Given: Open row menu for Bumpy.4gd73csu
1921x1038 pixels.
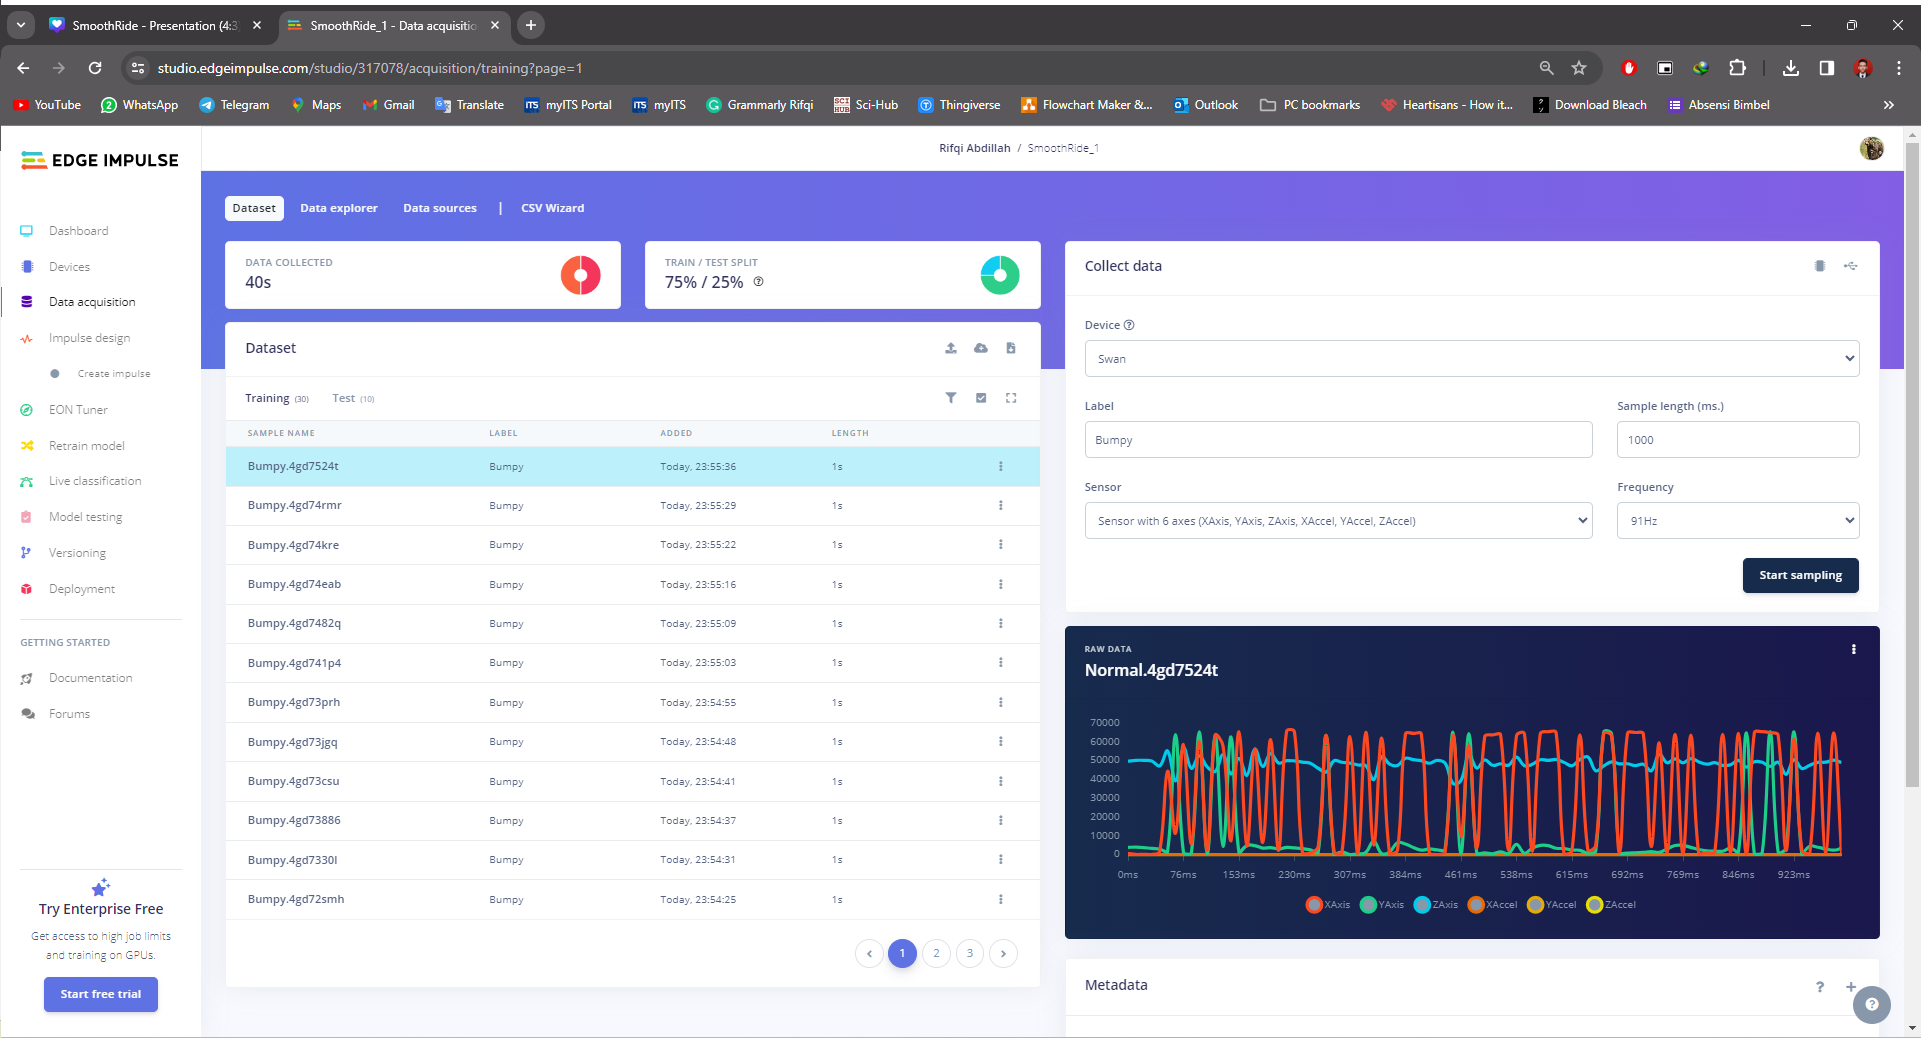Looking at the screenshot, I should click(x=1000, y=781).
